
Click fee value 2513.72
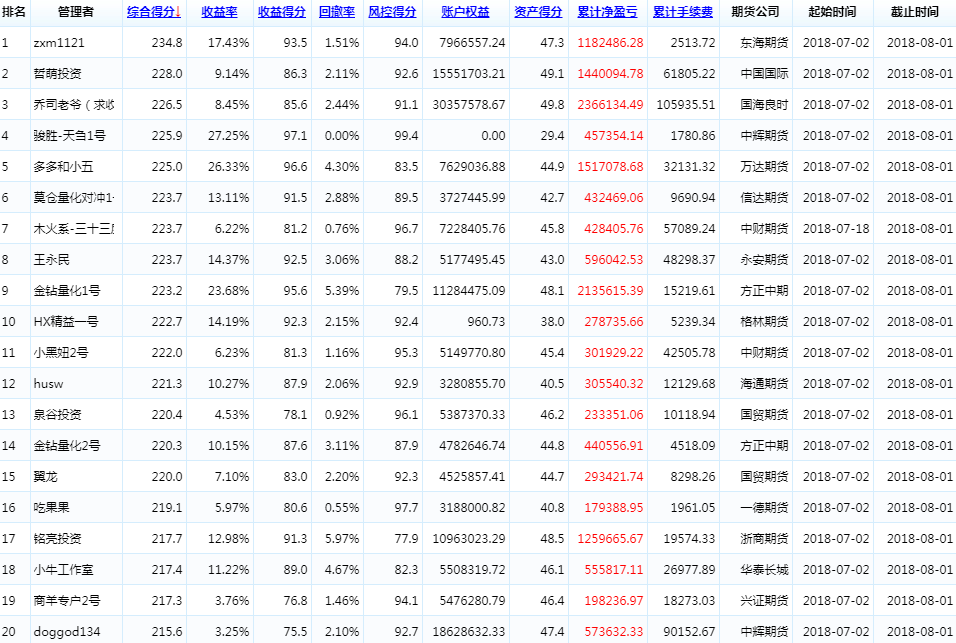(x=693, y=43)
